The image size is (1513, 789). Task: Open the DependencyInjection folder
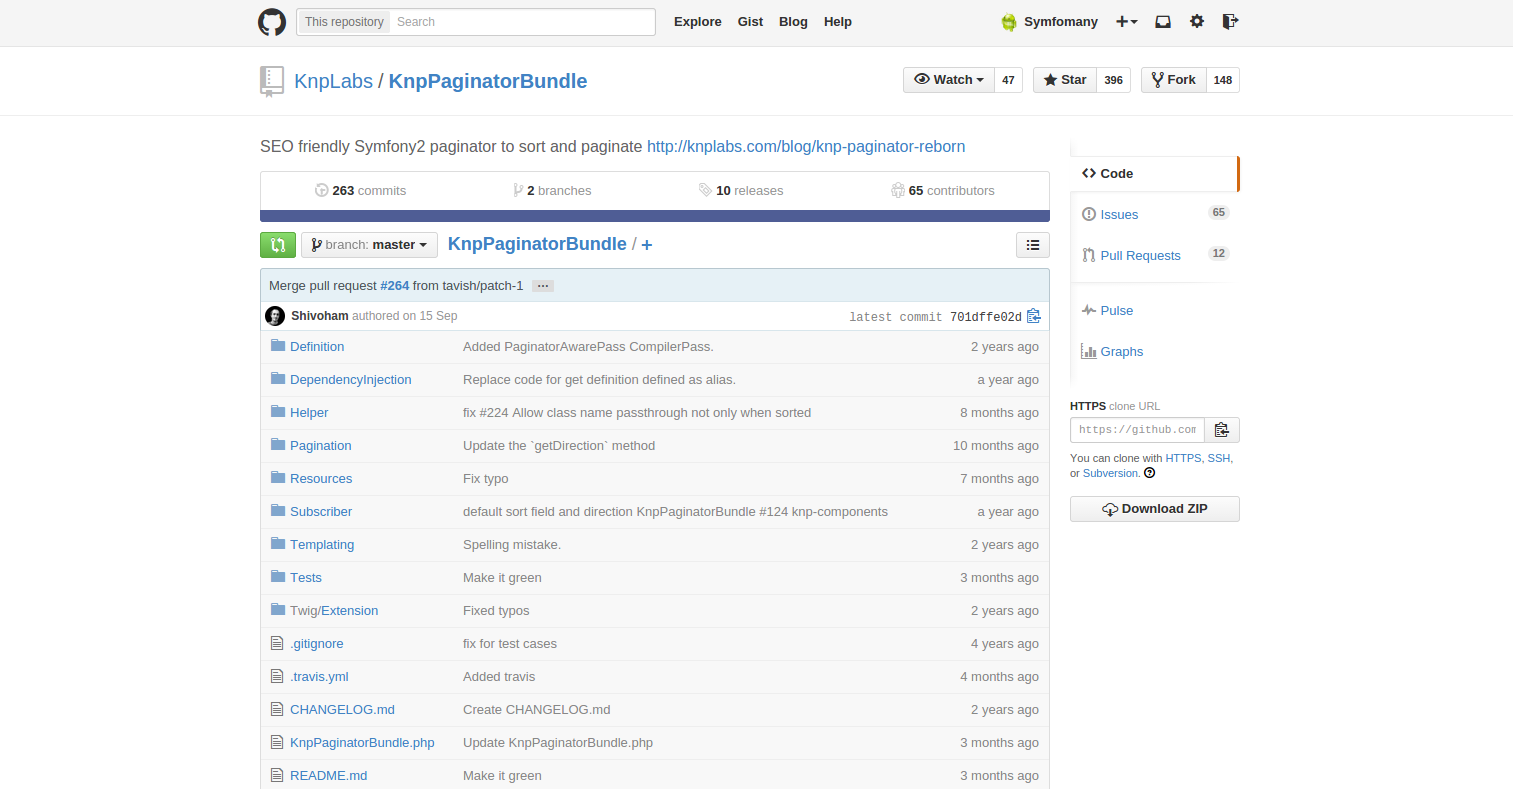351,380
